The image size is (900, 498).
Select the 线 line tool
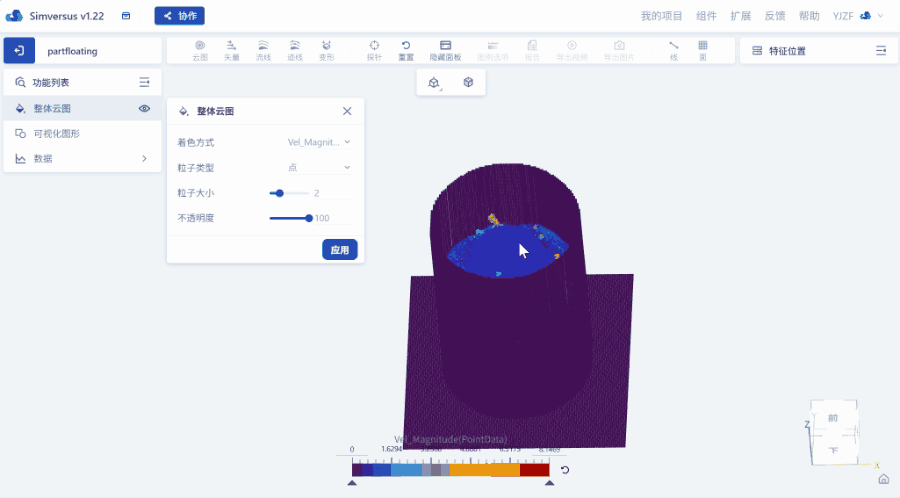point(674,50)
